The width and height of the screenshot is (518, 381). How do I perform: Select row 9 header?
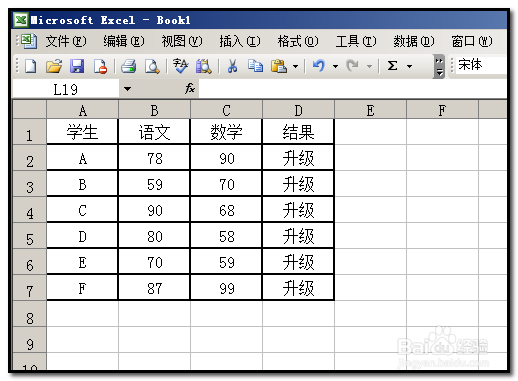point(29,340)
